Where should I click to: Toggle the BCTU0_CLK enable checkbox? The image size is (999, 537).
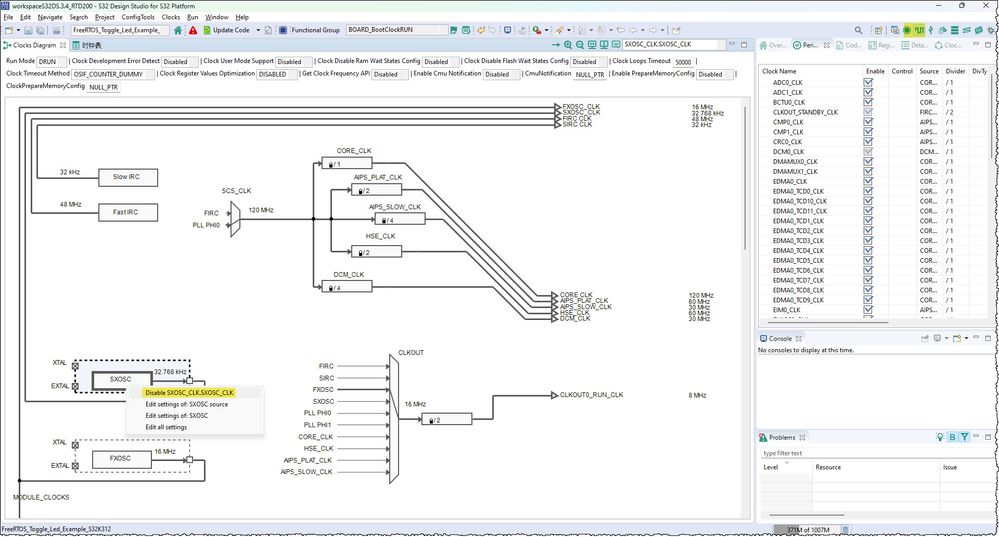pyautogui.click(x=868, y=102)
